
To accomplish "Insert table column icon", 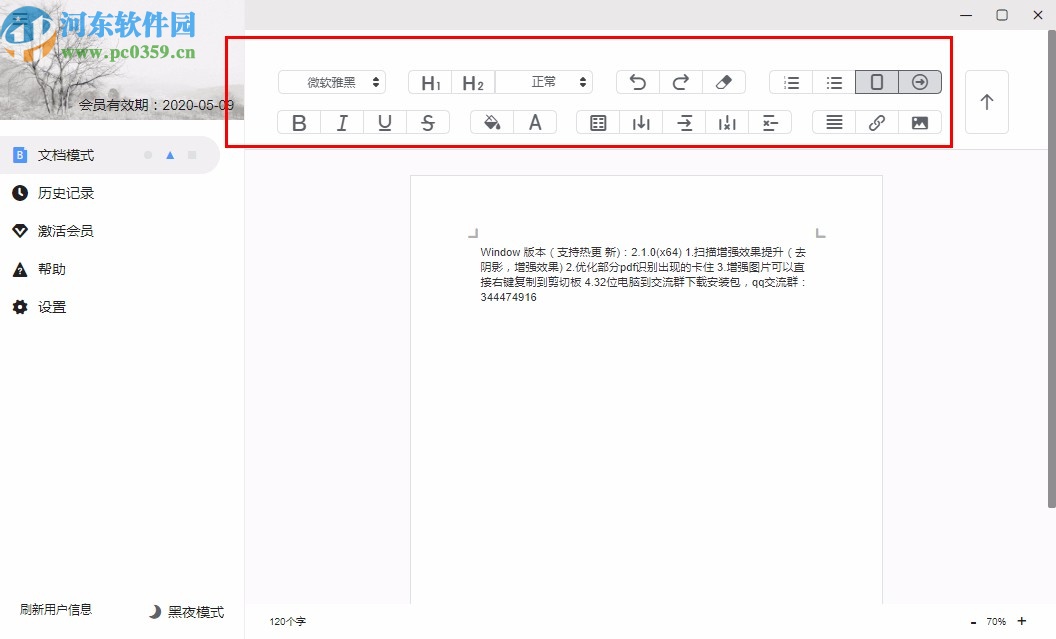I will coord(641,123).
